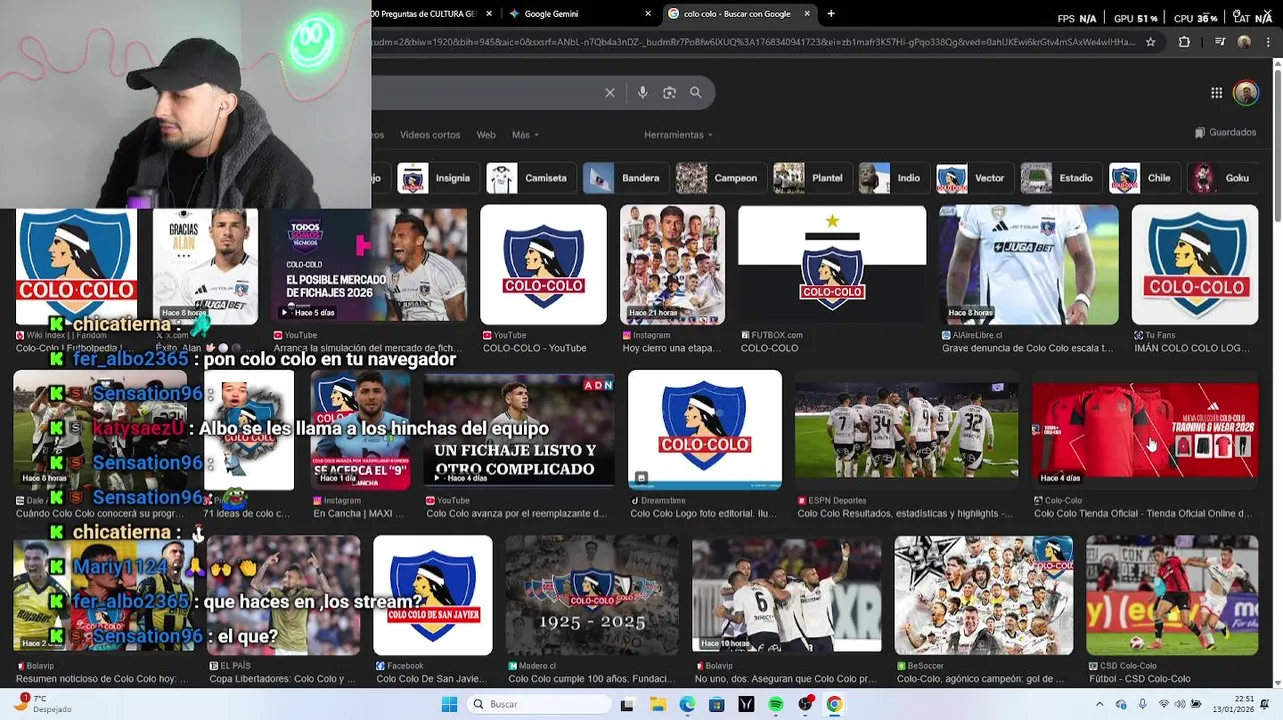This screenshot has width=1283, height=720.
Task: Close the colo colo search tab
Action: pyautogui.click(x=805, y=14)
